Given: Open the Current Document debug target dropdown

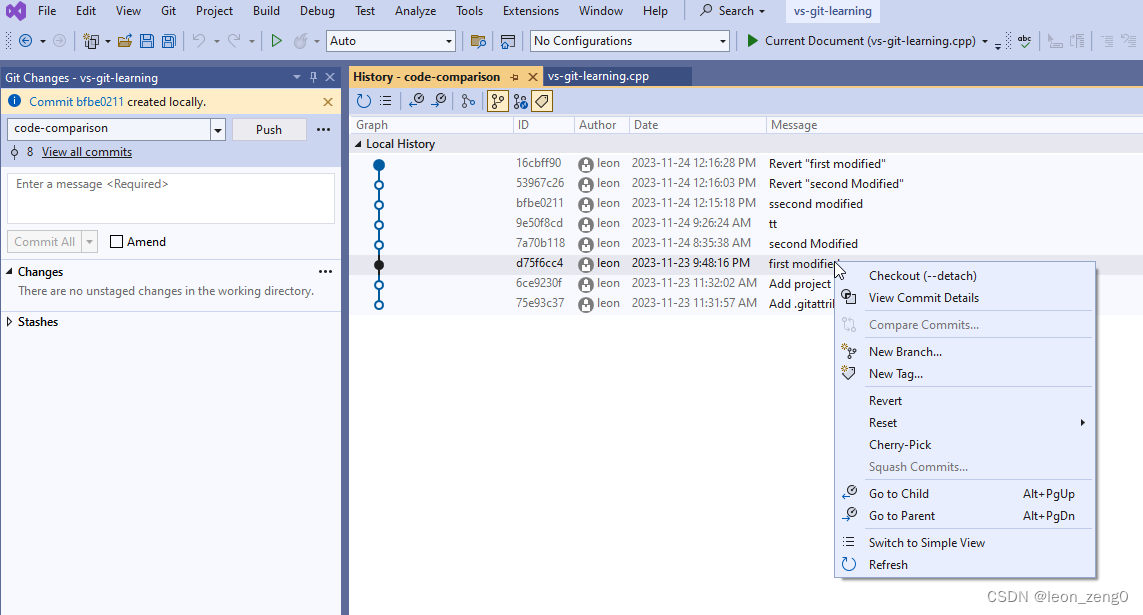Looking at the screenshot, I should [x=985, y=42].
